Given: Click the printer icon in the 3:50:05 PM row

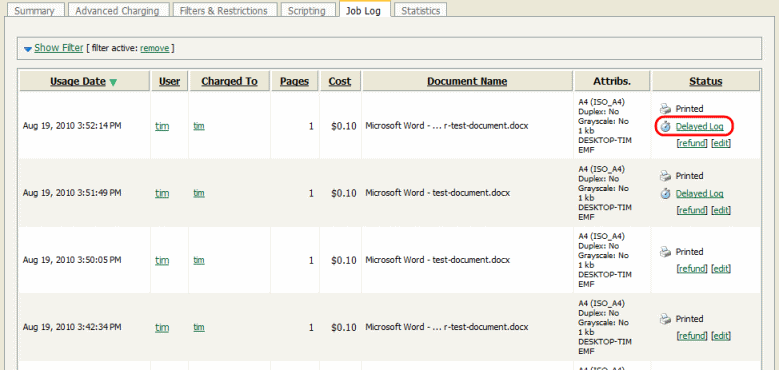Looking at the screenshot, I should tap(665, 252).
